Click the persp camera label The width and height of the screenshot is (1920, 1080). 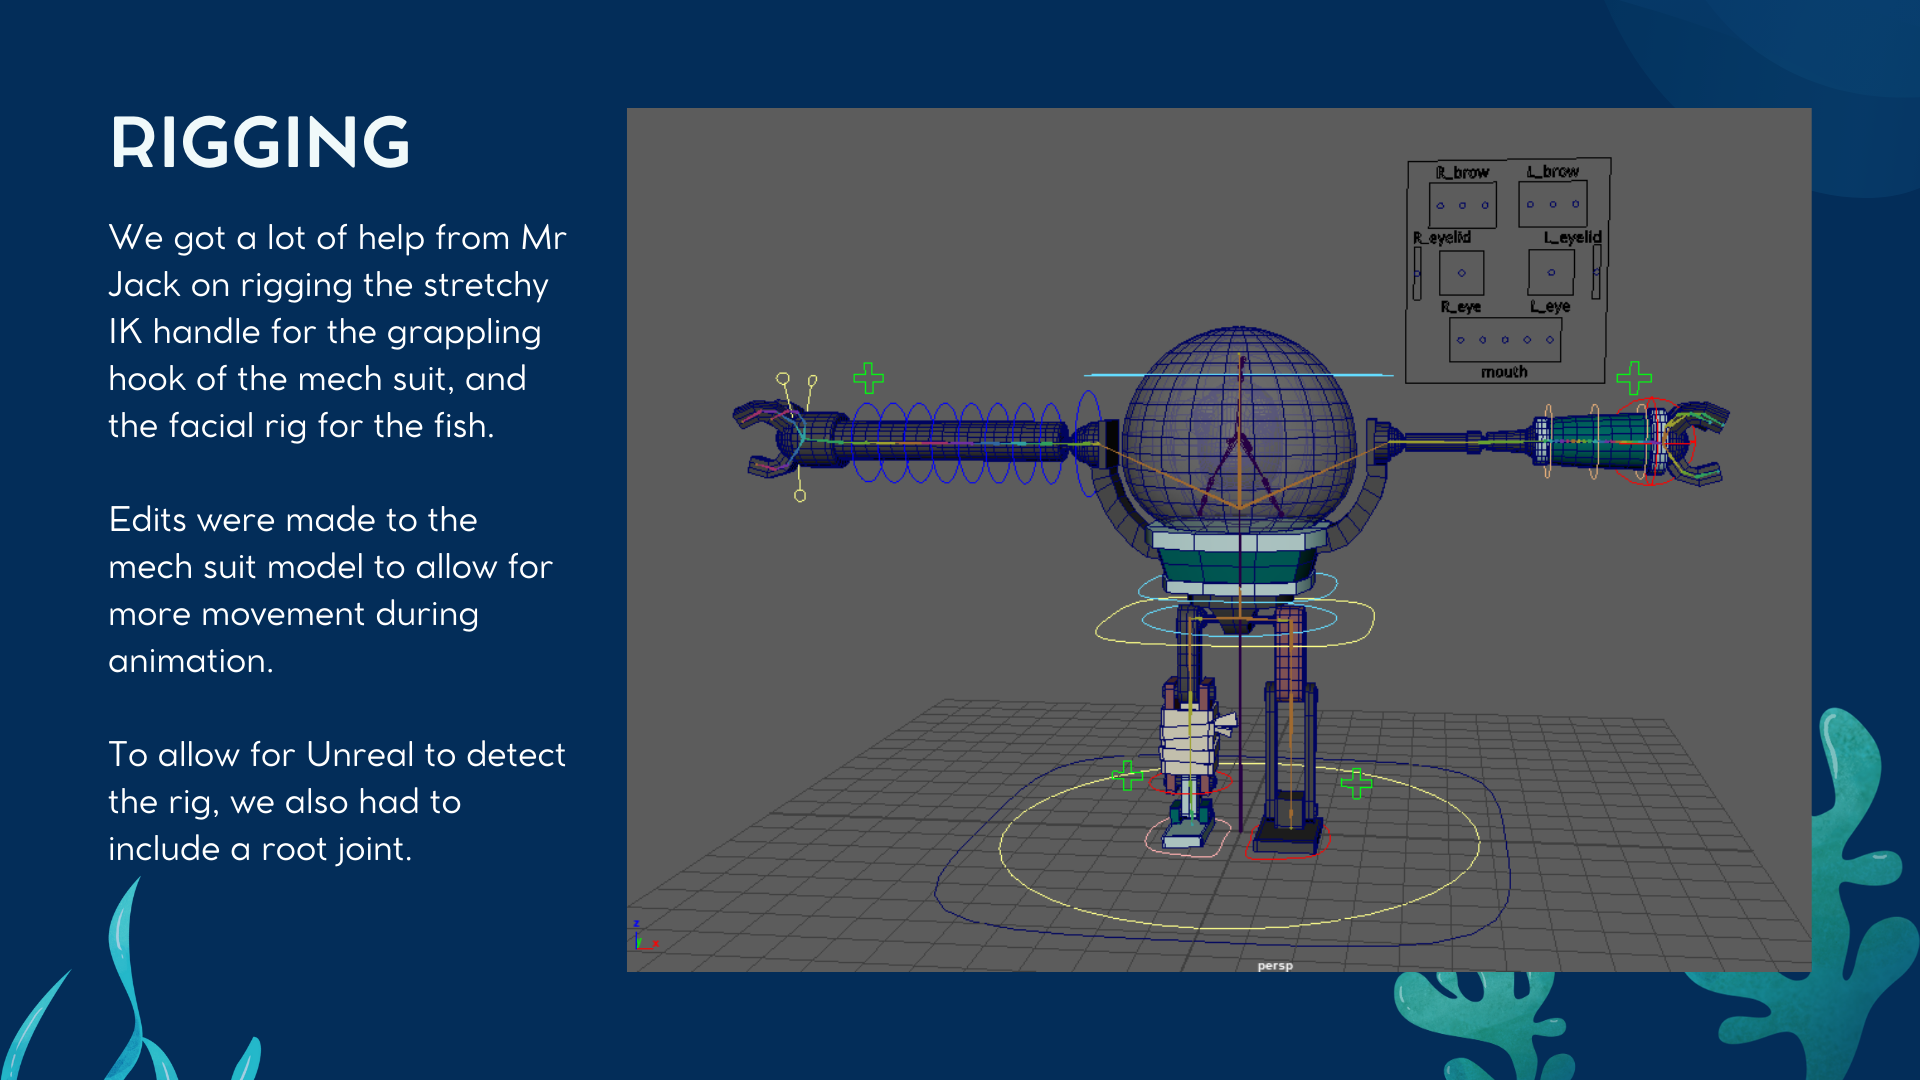(1275, 966)
